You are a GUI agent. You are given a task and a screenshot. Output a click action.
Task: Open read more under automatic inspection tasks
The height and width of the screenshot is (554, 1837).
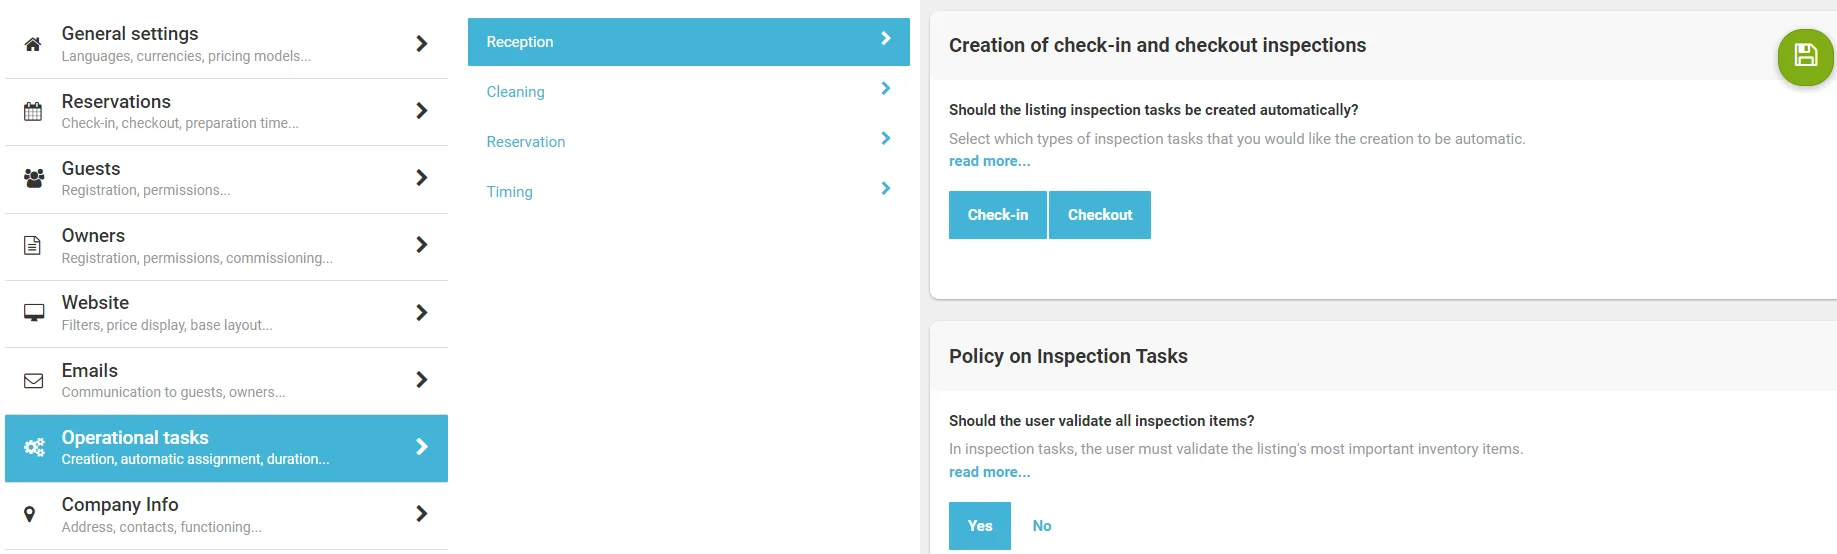coord(989,161)
